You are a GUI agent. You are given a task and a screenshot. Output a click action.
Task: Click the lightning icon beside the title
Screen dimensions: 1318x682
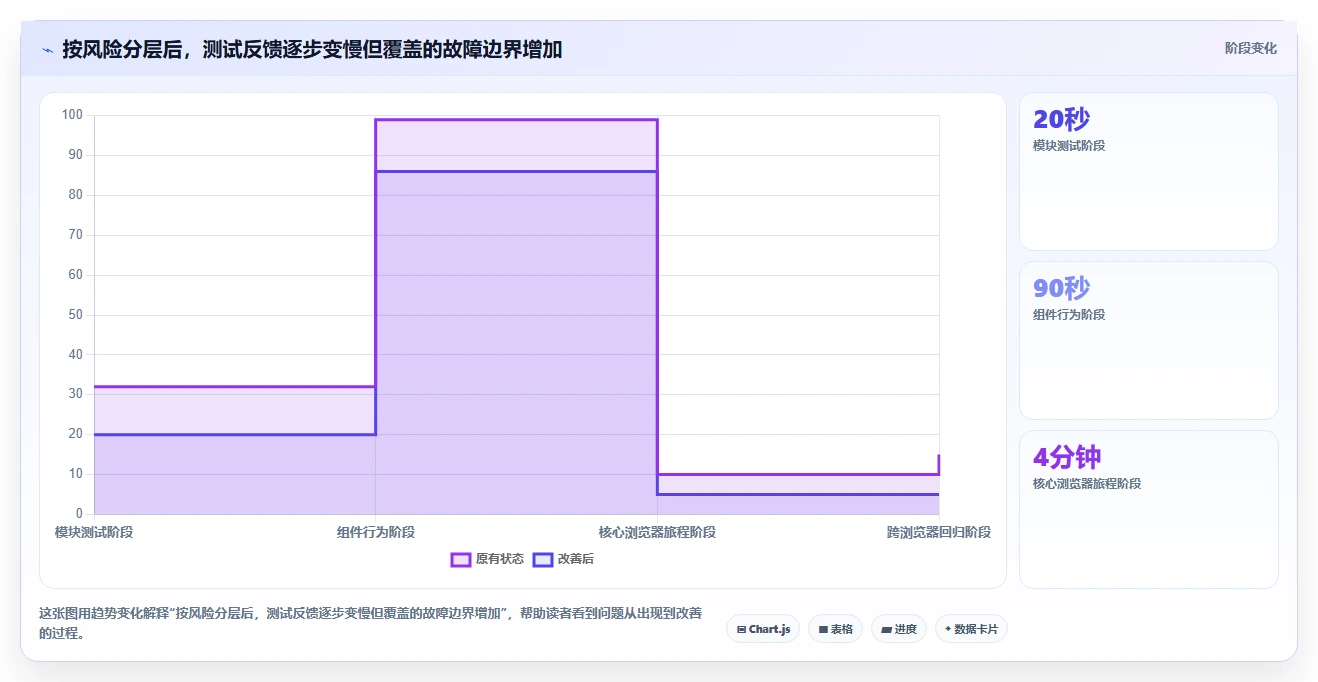[47, 49]
